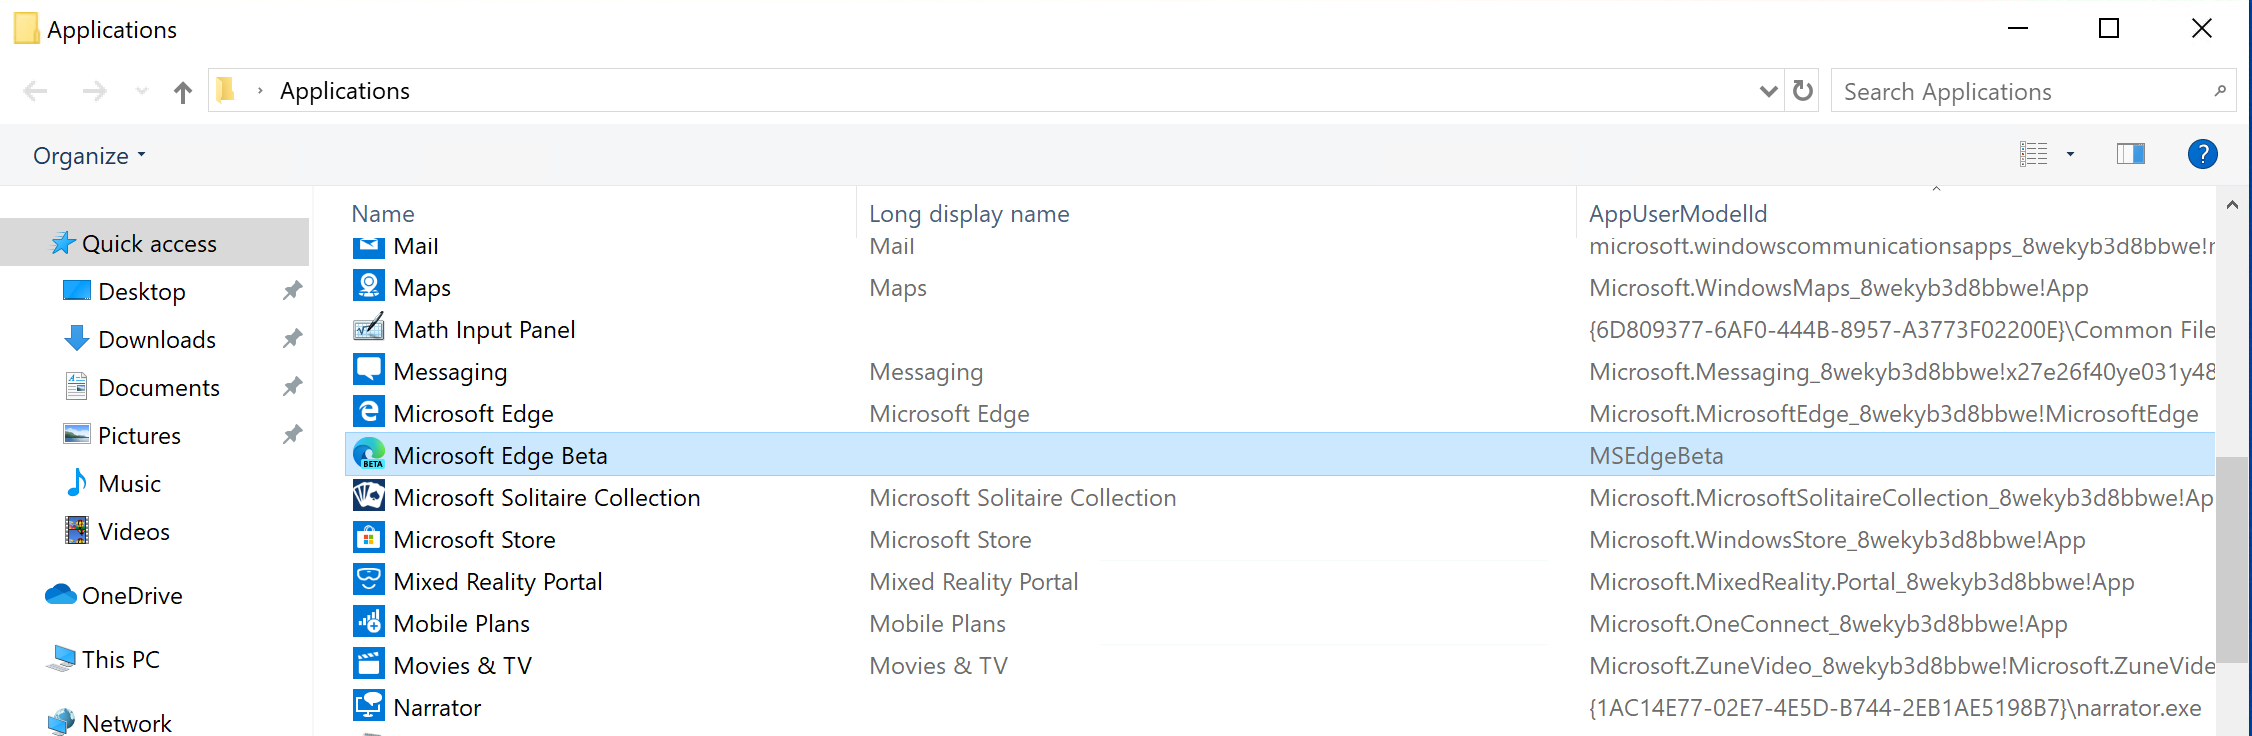Image resolution: width=2252 pixels, height=736 pixels.
Task: Click the file list scroll up arrow
Action: click(2232, 204)
